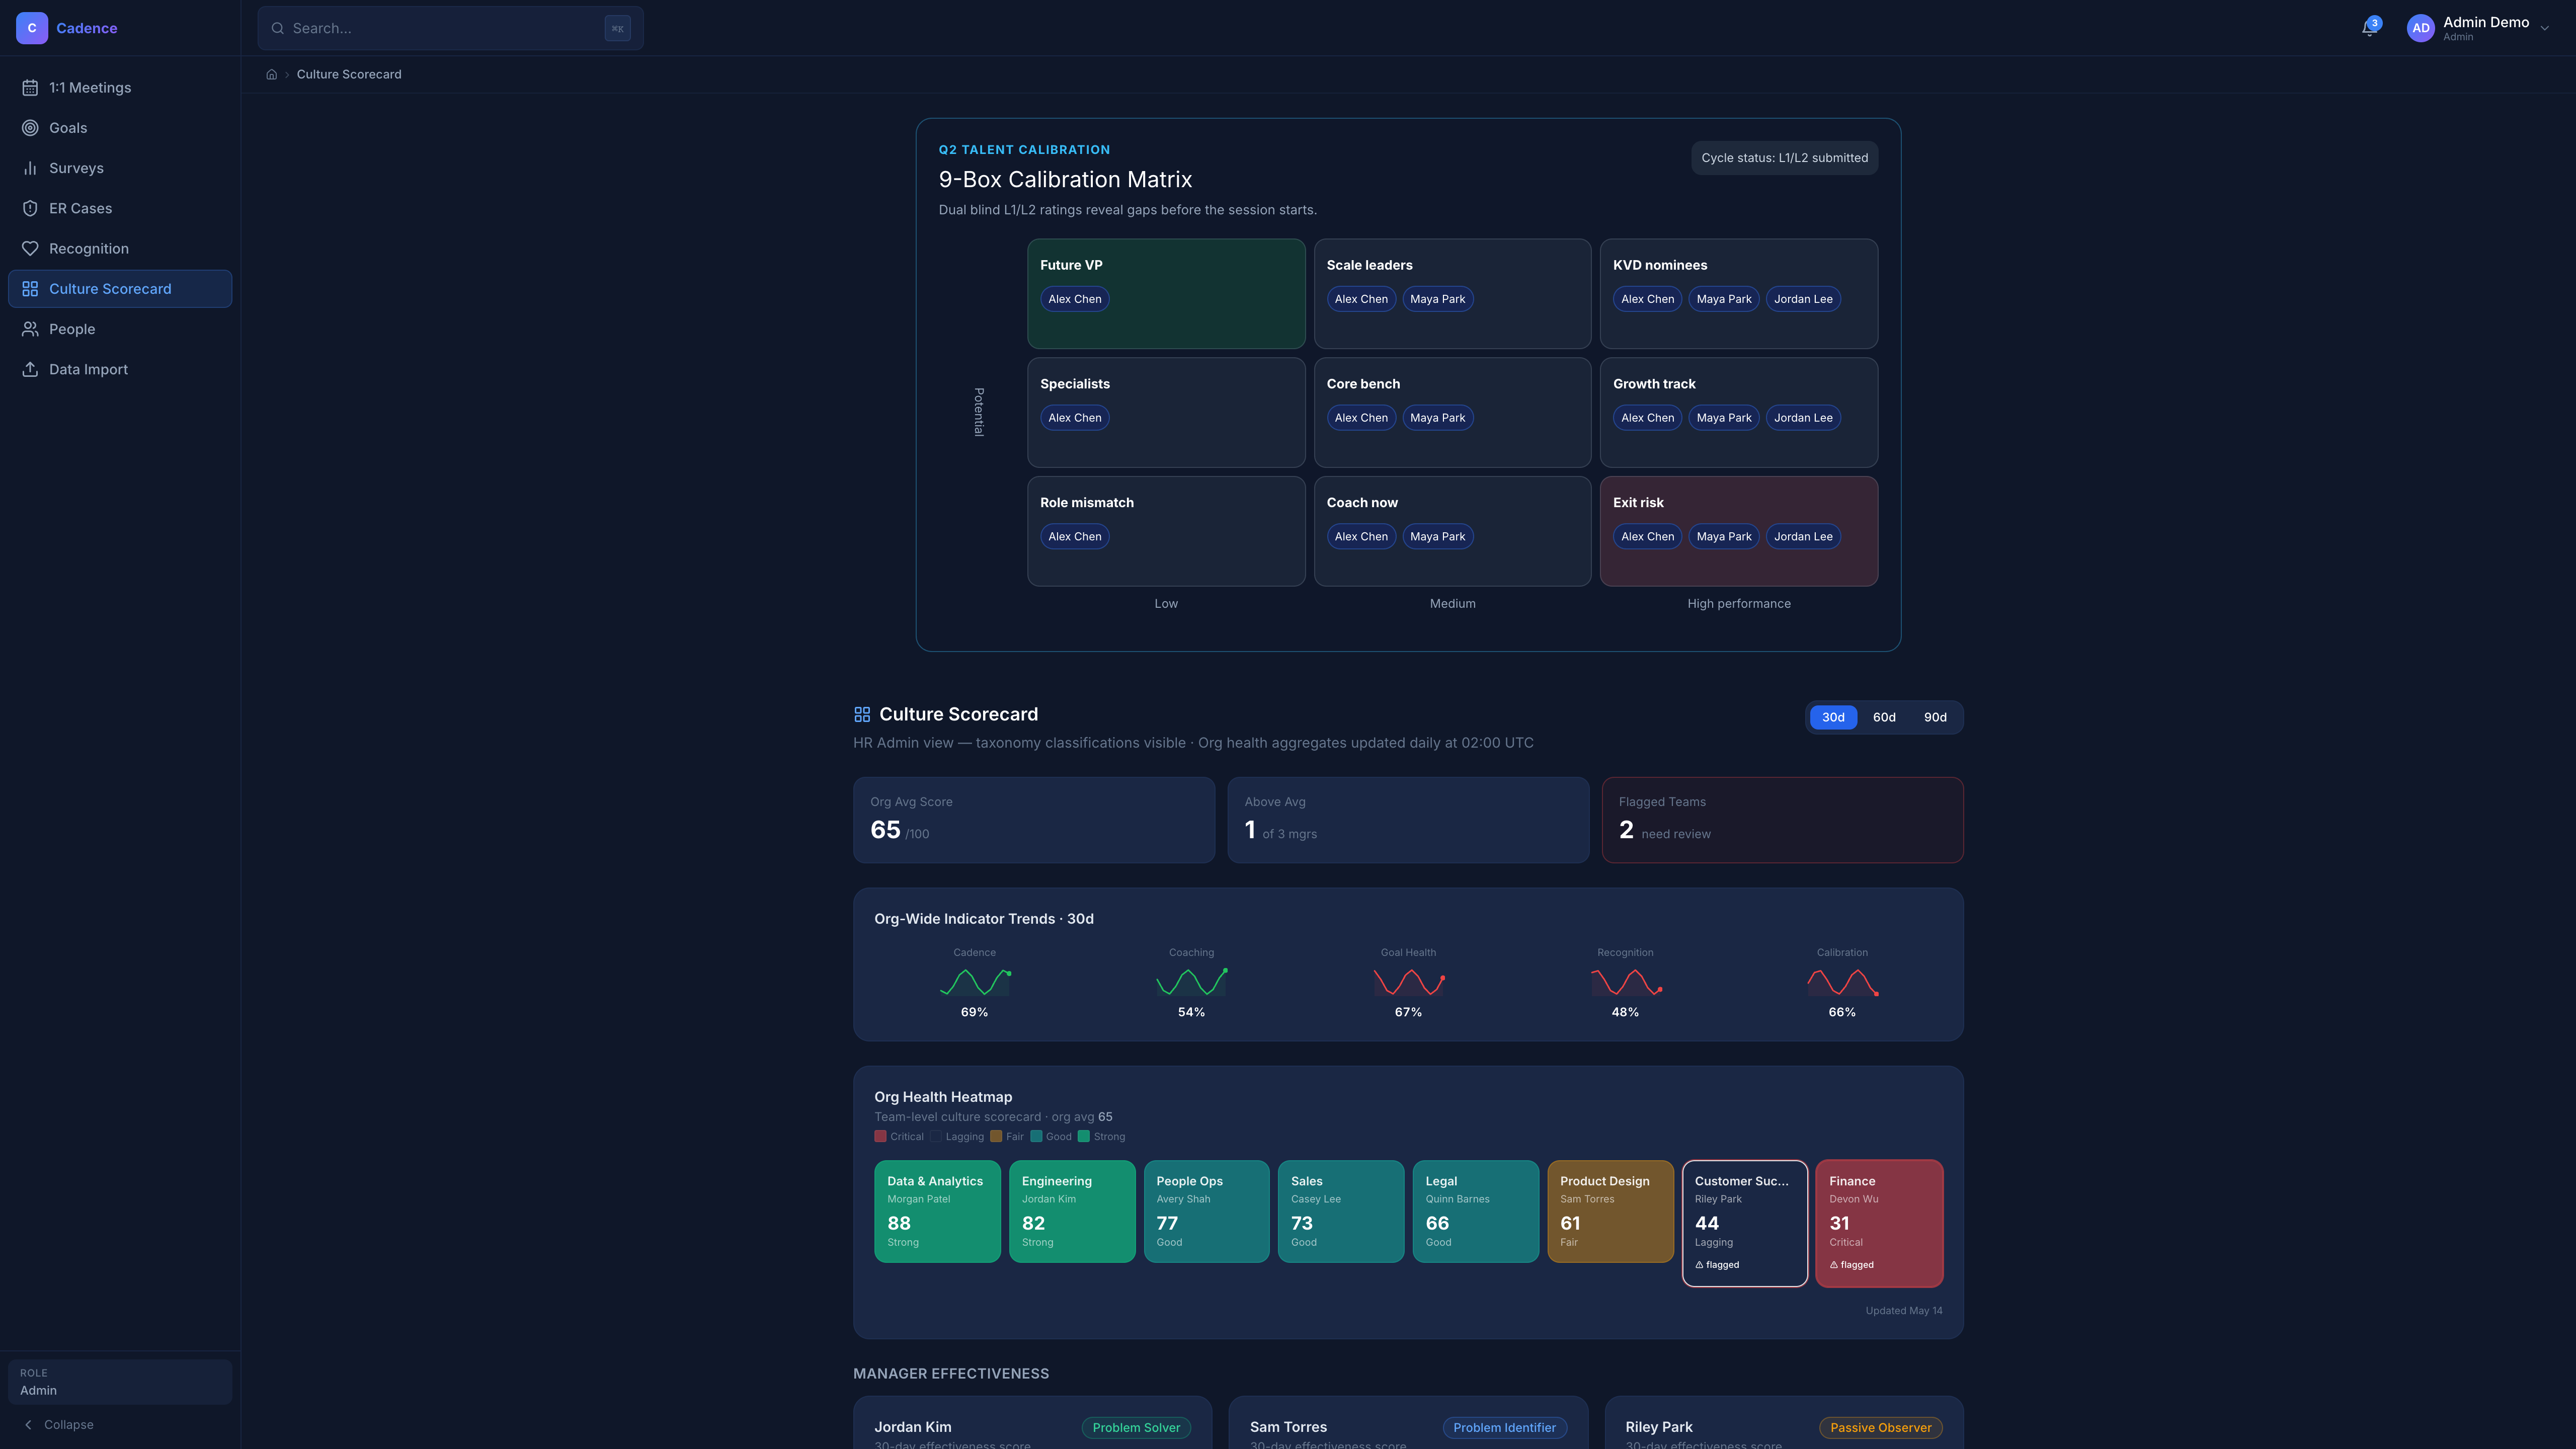
Task: Open the Legal heatmap tile
Action: 1475,1211
